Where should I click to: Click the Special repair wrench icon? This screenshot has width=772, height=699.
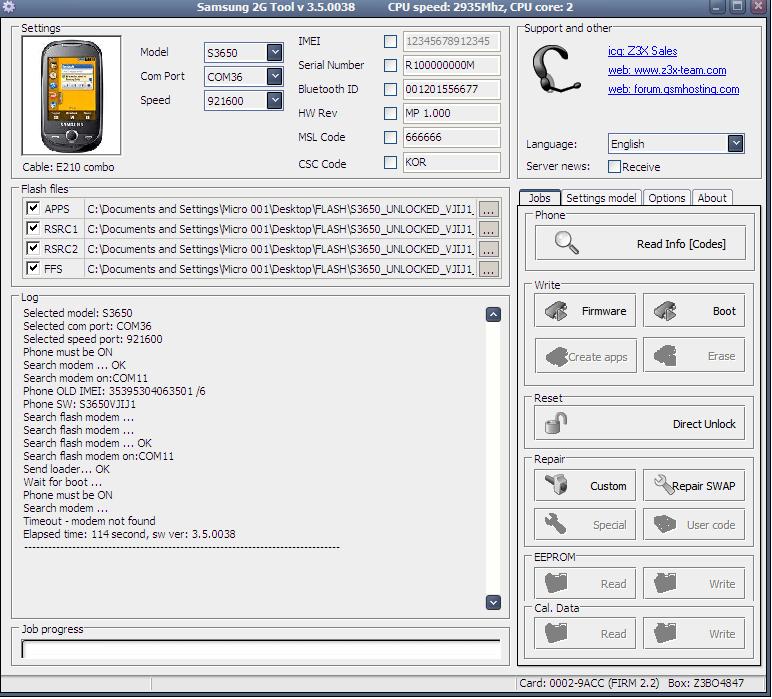pos(555,524)
